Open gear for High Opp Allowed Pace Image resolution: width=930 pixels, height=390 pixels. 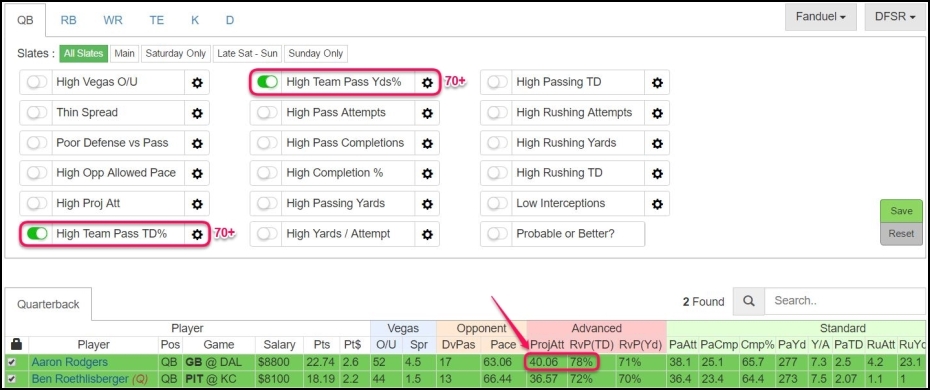pos(197,173)
